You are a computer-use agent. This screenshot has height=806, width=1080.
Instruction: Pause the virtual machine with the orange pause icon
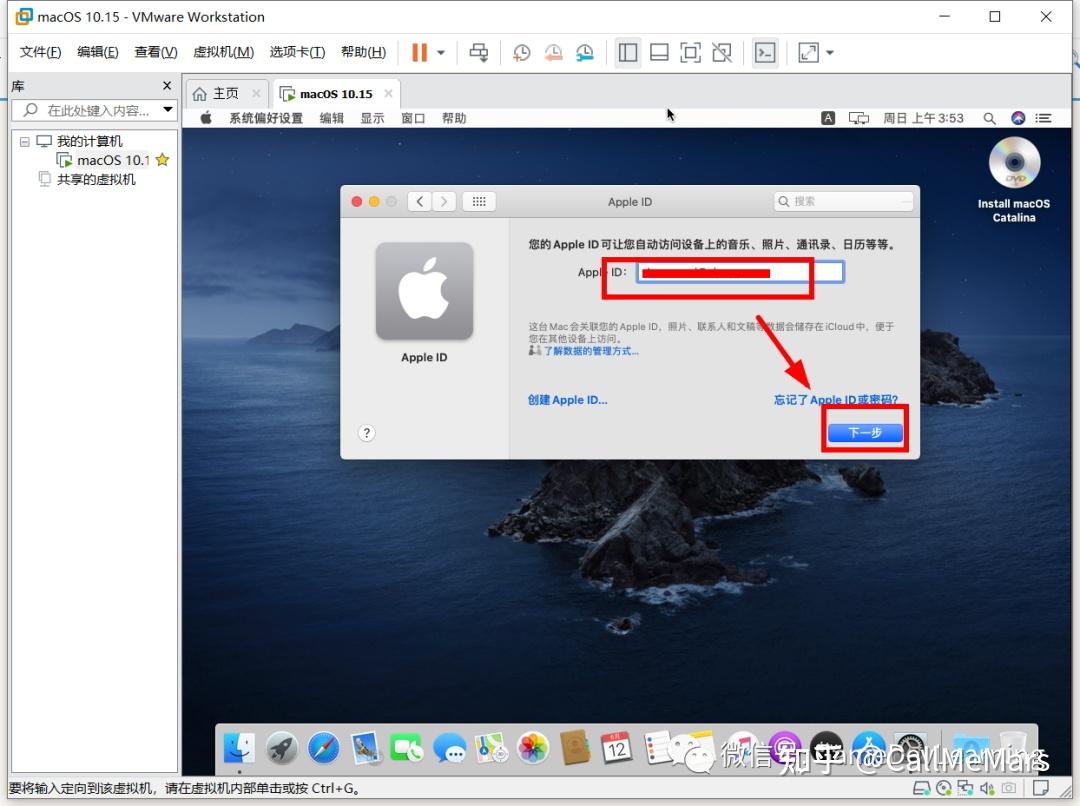419,52
